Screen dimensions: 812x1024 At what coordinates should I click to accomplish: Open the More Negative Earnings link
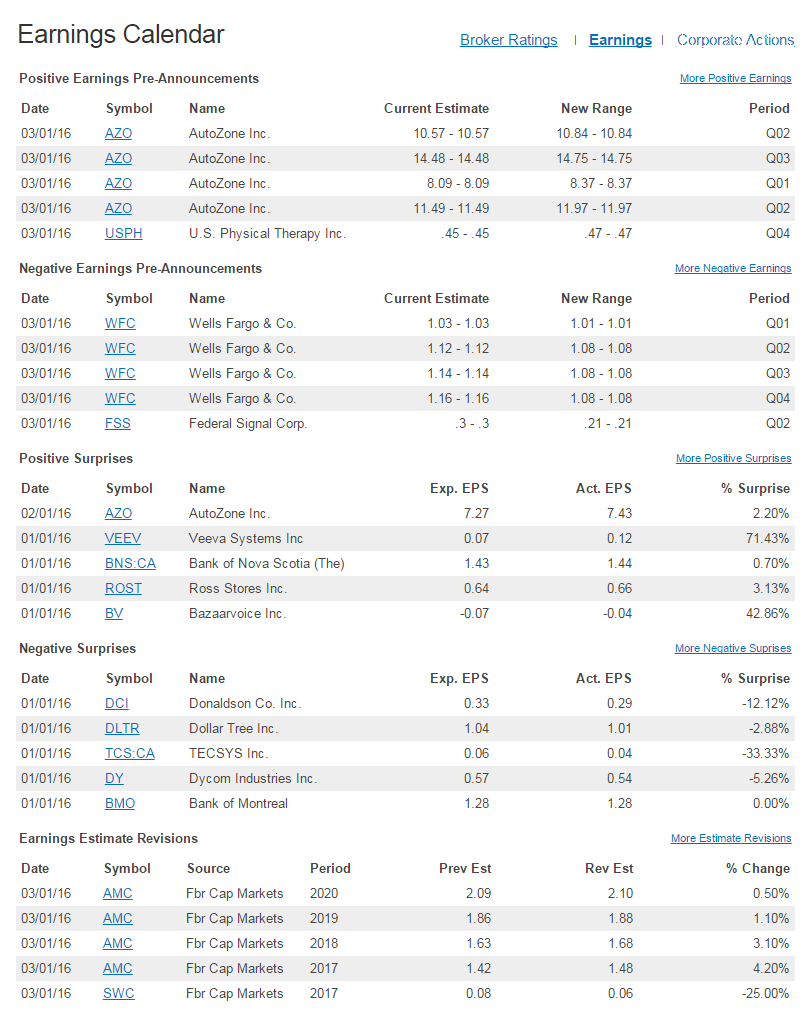point(732,268)
